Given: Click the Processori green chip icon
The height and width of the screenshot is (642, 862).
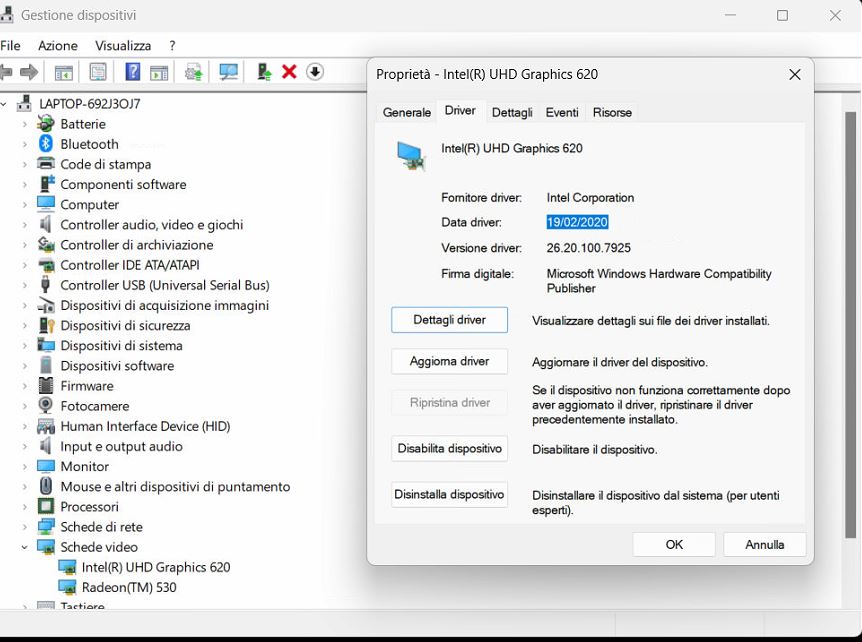Looking at the screenshot, I should pyautogui.click(x=46, y=506).
